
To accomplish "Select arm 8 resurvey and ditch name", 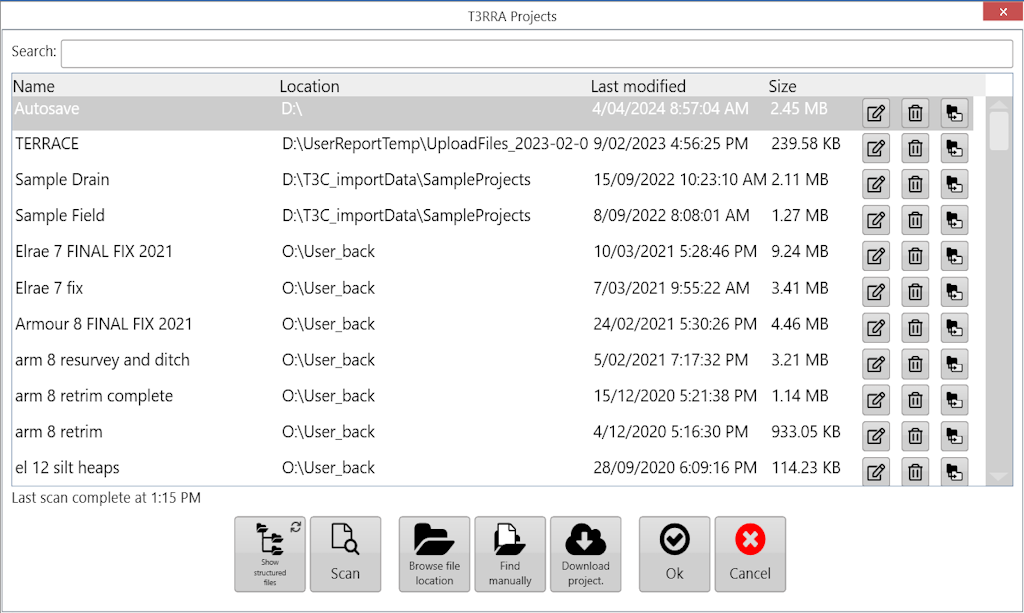I will [103, 360].
